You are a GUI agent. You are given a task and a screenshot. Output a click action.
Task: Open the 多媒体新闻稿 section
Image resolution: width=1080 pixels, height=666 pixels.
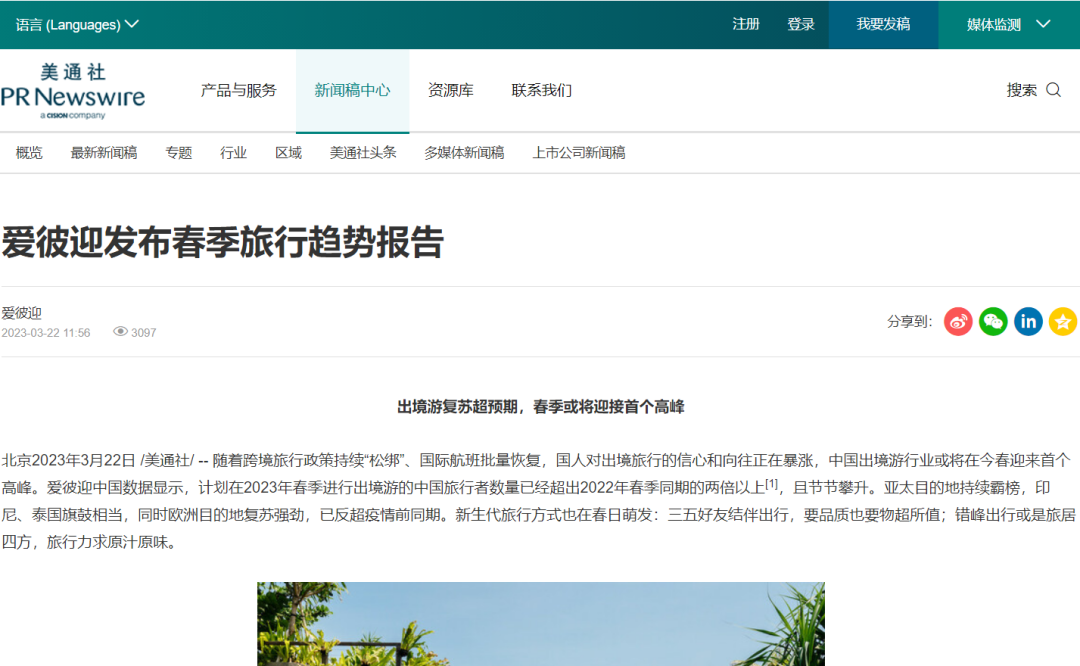coord(464,152)
